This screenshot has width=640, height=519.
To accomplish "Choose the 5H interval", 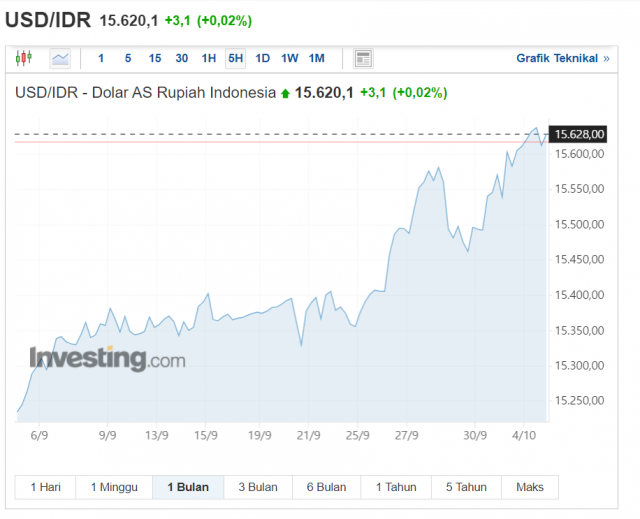I will [x=235, y=59].
